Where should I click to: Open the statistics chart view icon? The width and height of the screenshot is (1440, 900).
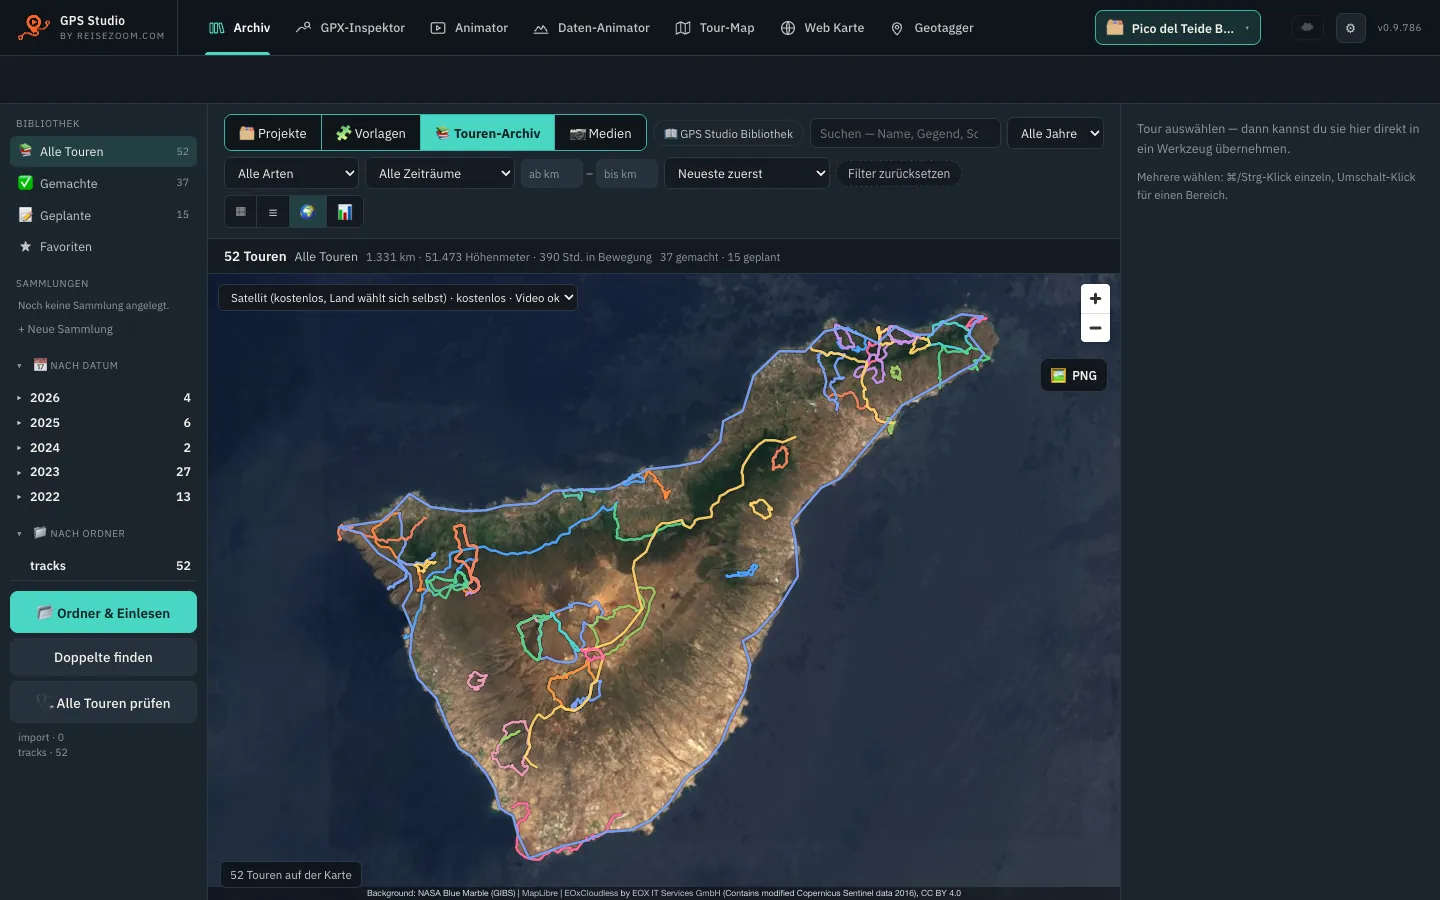point(345,212)
